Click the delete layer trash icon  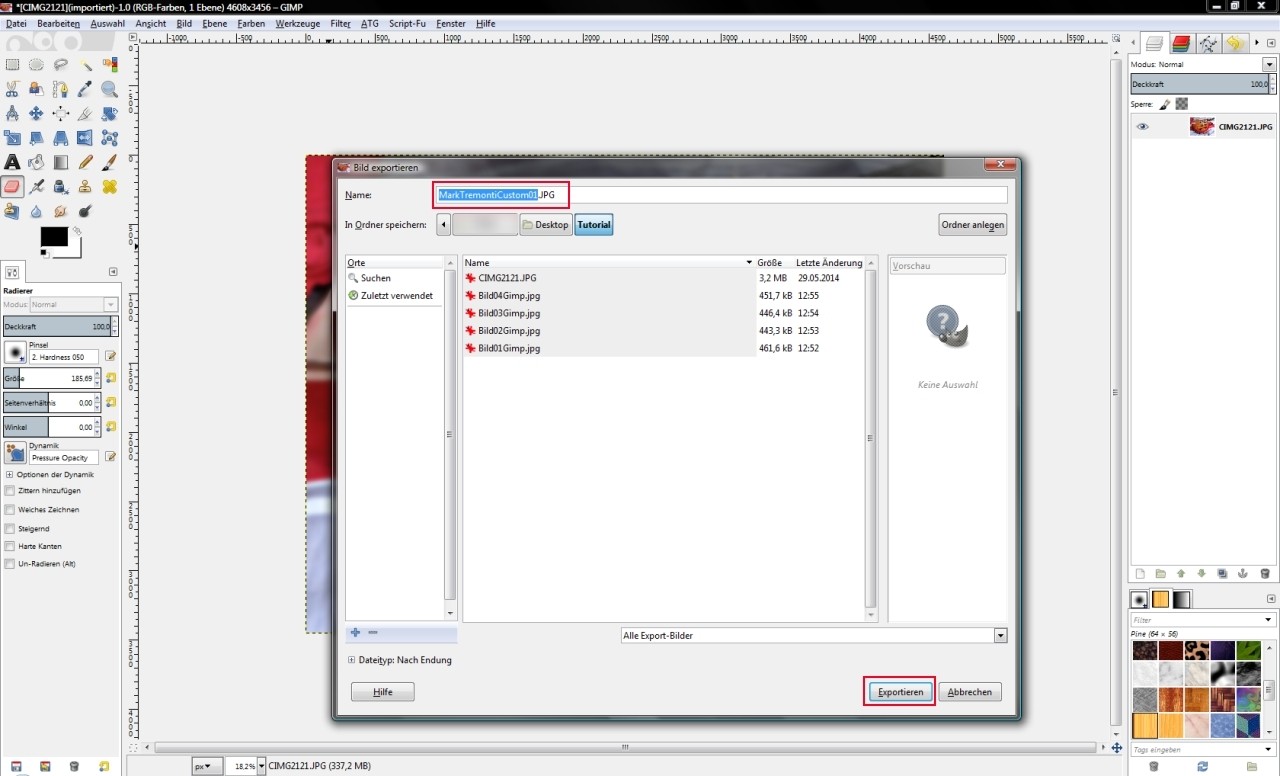pos(1264,574)
